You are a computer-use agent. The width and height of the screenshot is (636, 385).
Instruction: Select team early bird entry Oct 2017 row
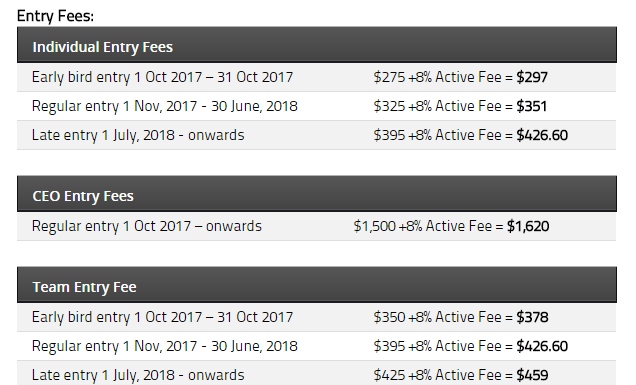pos(316,317)
